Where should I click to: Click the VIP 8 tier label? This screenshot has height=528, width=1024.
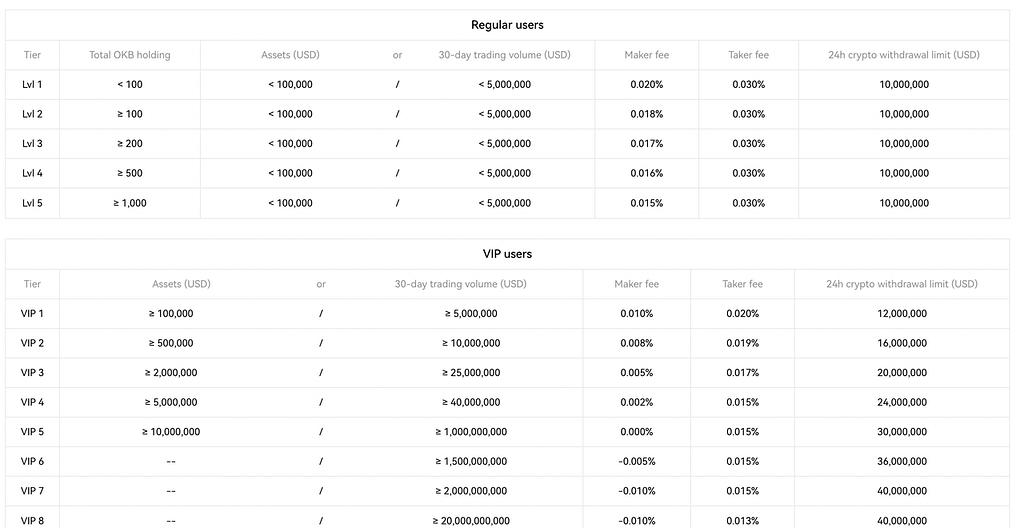click(32, 520)
